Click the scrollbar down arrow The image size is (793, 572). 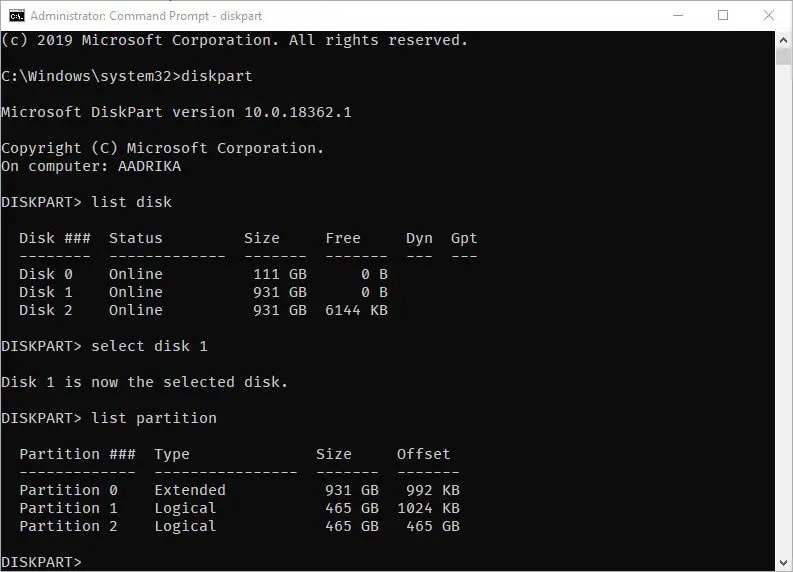pyautogui.click(x=784, y=563)
